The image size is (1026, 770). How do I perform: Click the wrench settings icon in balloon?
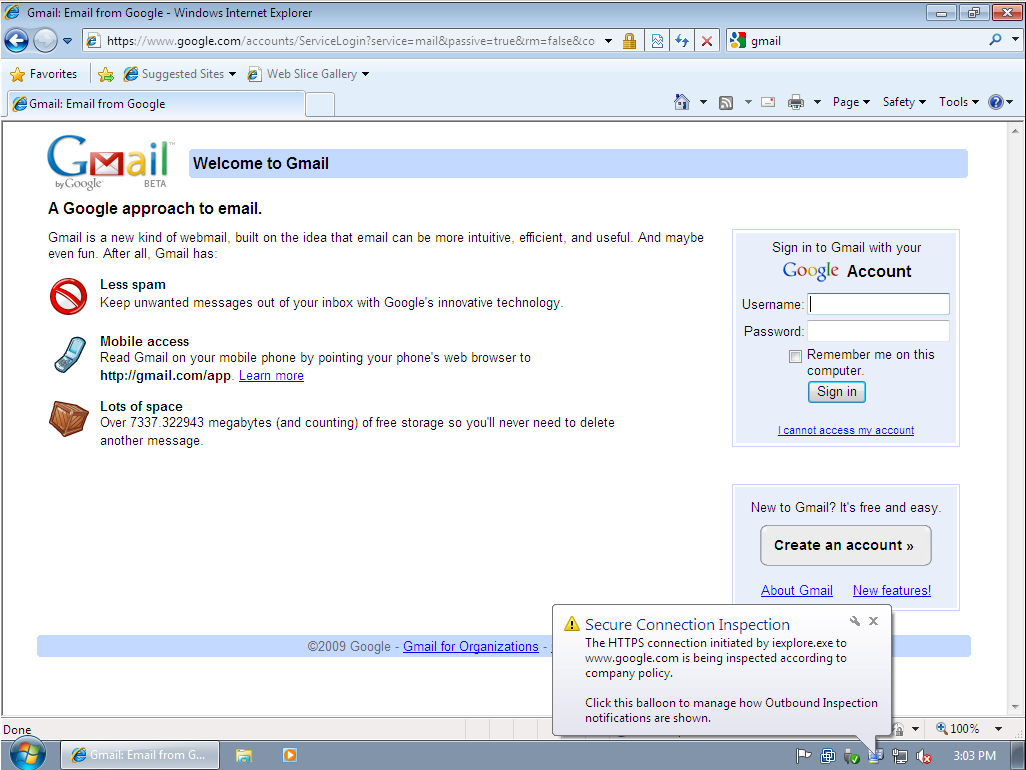coord(855,621)
